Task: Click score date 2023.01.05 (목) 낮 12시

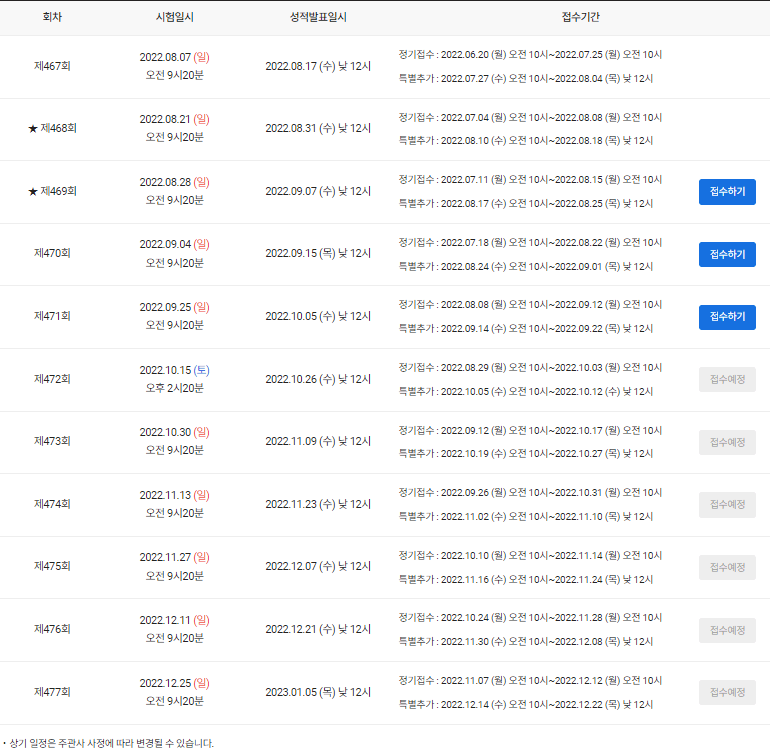Action: point(318,693)
